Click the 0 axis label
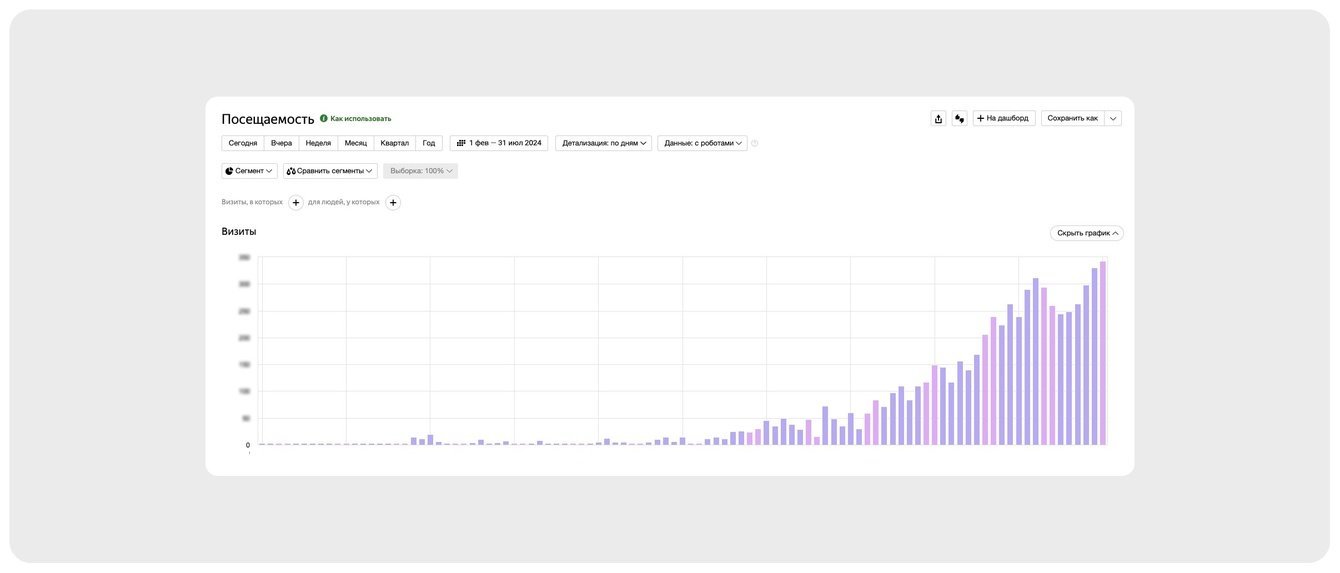The image size is (1340, 573). point(248,445)
